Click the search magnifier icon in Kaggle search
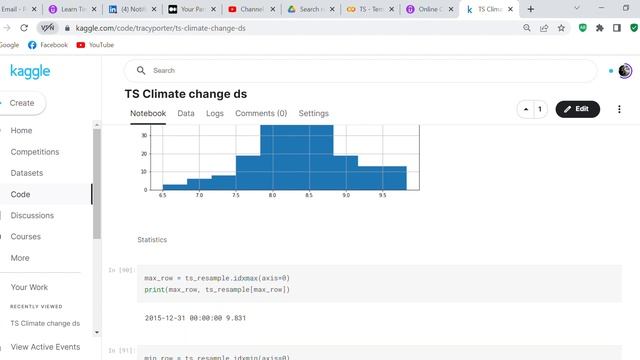 (141, 70)
